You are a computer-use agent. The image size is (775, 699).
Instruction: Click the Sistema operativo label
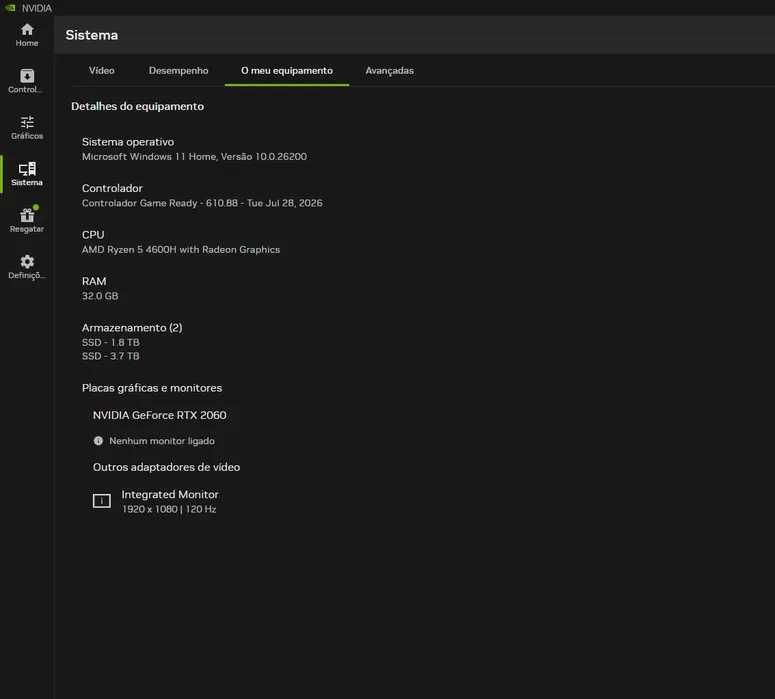[128, 142]
